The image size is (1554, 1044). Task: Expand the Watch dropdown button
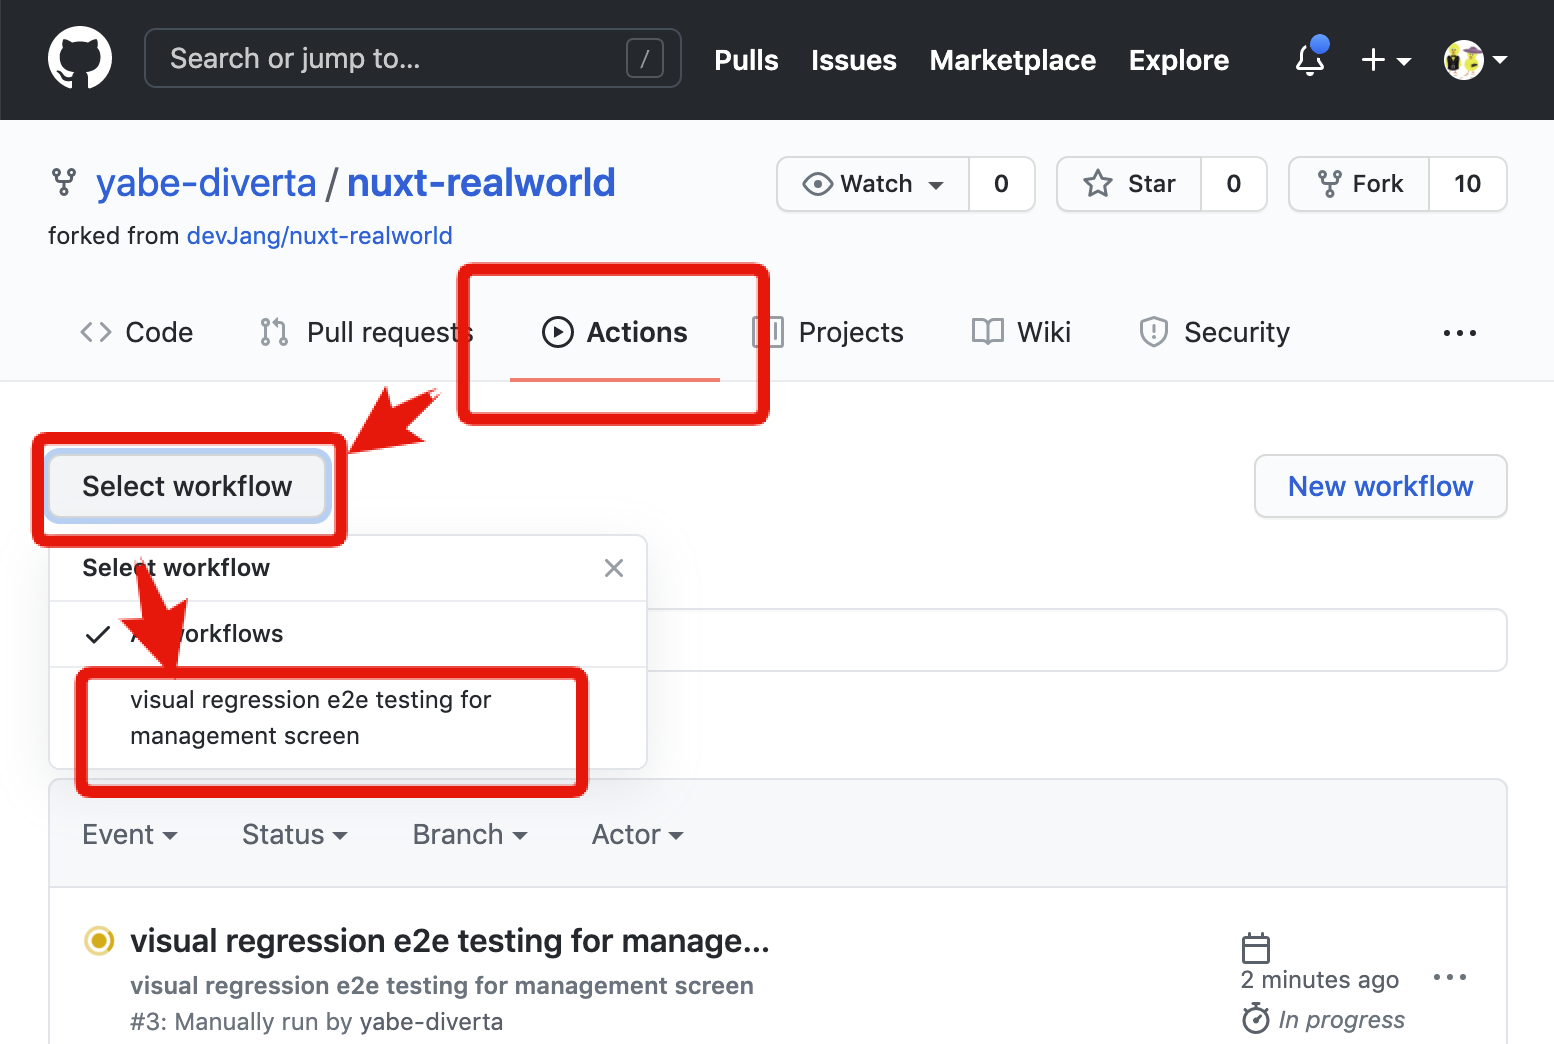(x=873, y=184)
